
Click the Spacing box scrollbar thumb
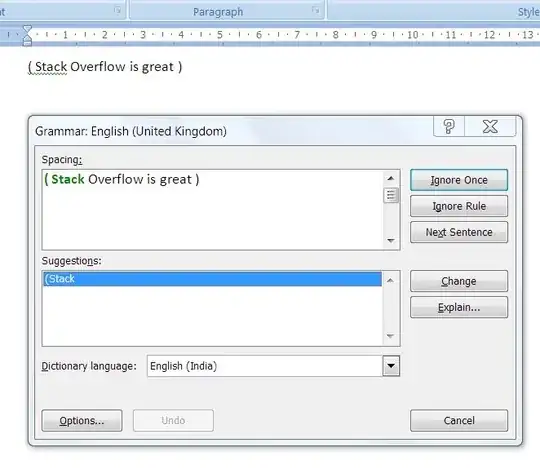[x=391, y=195]
